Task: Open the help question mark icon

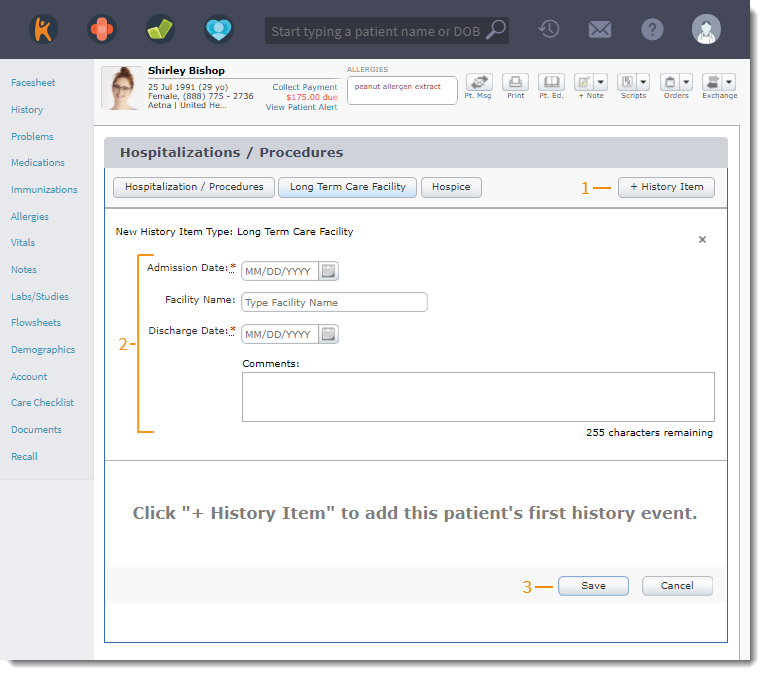Action: click(652, 30)
